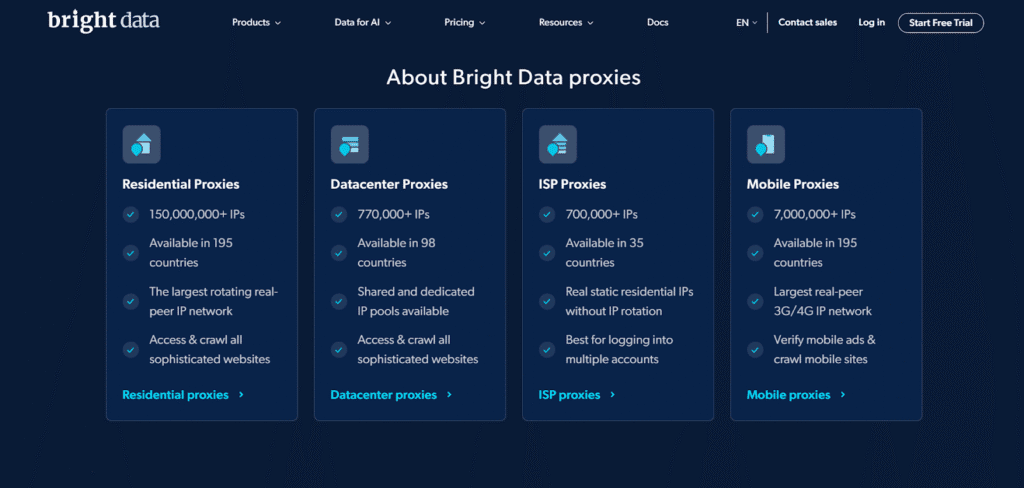Click checkmark icon beside 770,000+ IPs
This screenshot has height=488, width=1024.
338,214
